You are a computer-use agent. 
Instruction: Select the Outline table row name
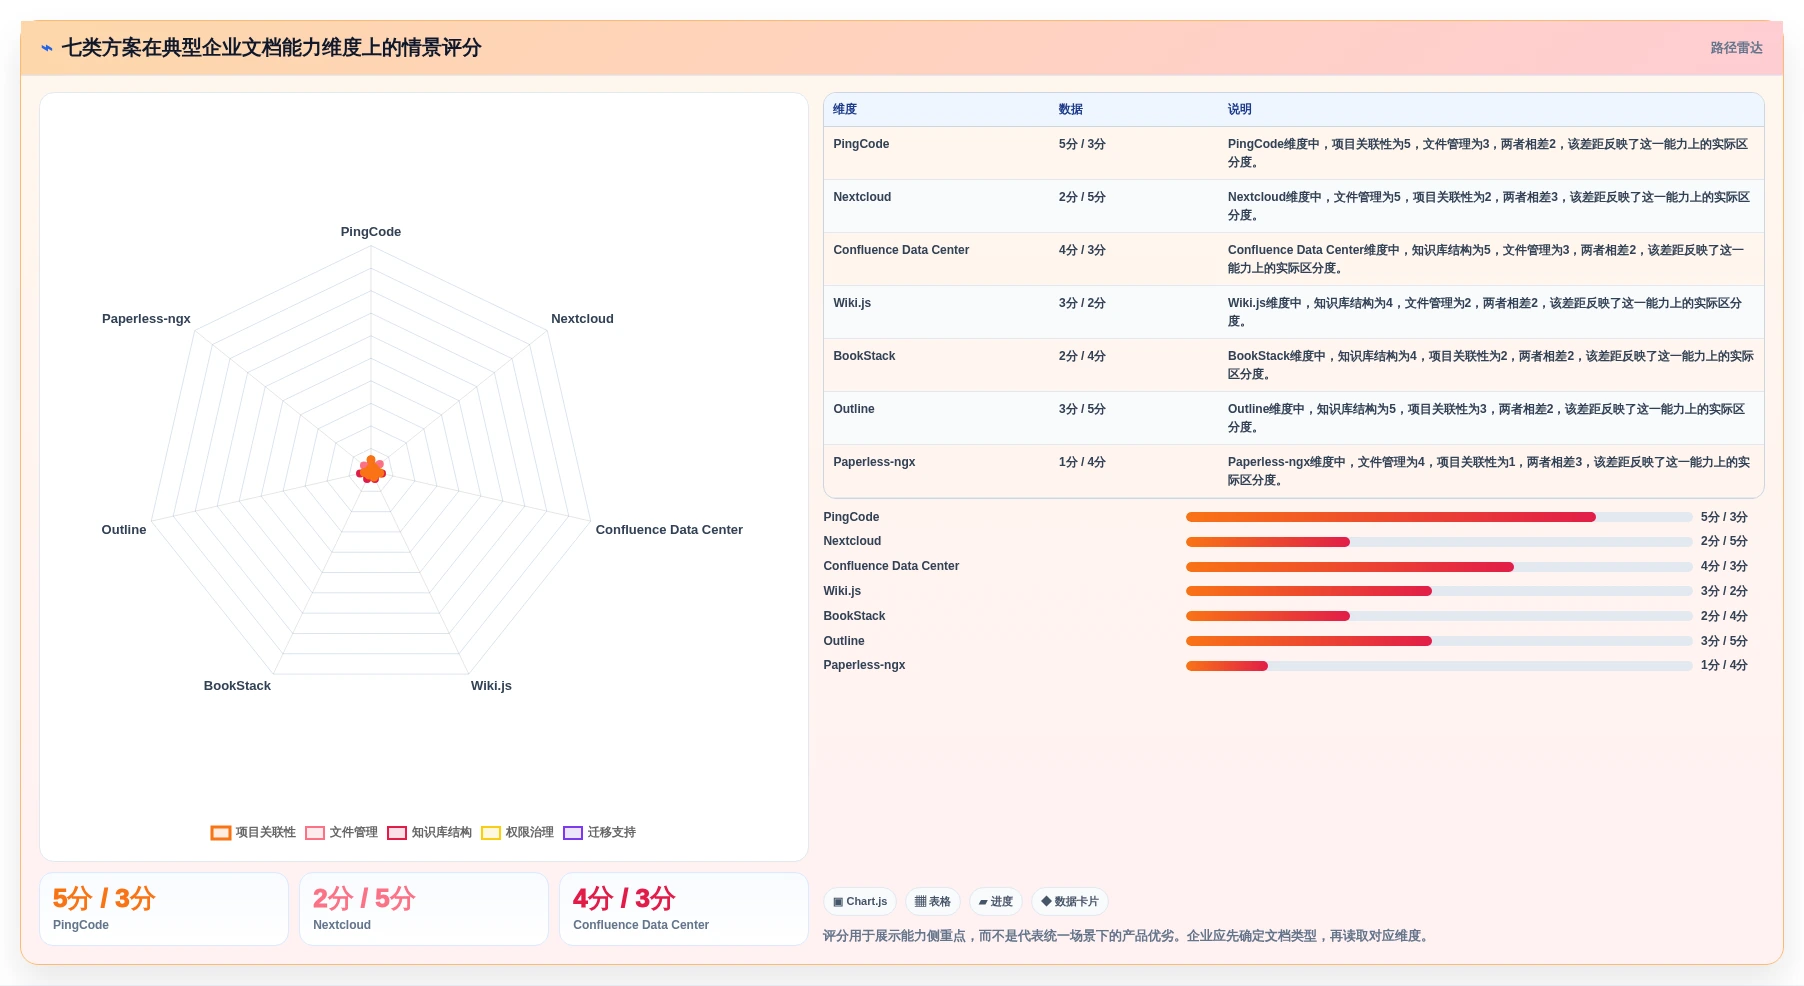point(854,409)
